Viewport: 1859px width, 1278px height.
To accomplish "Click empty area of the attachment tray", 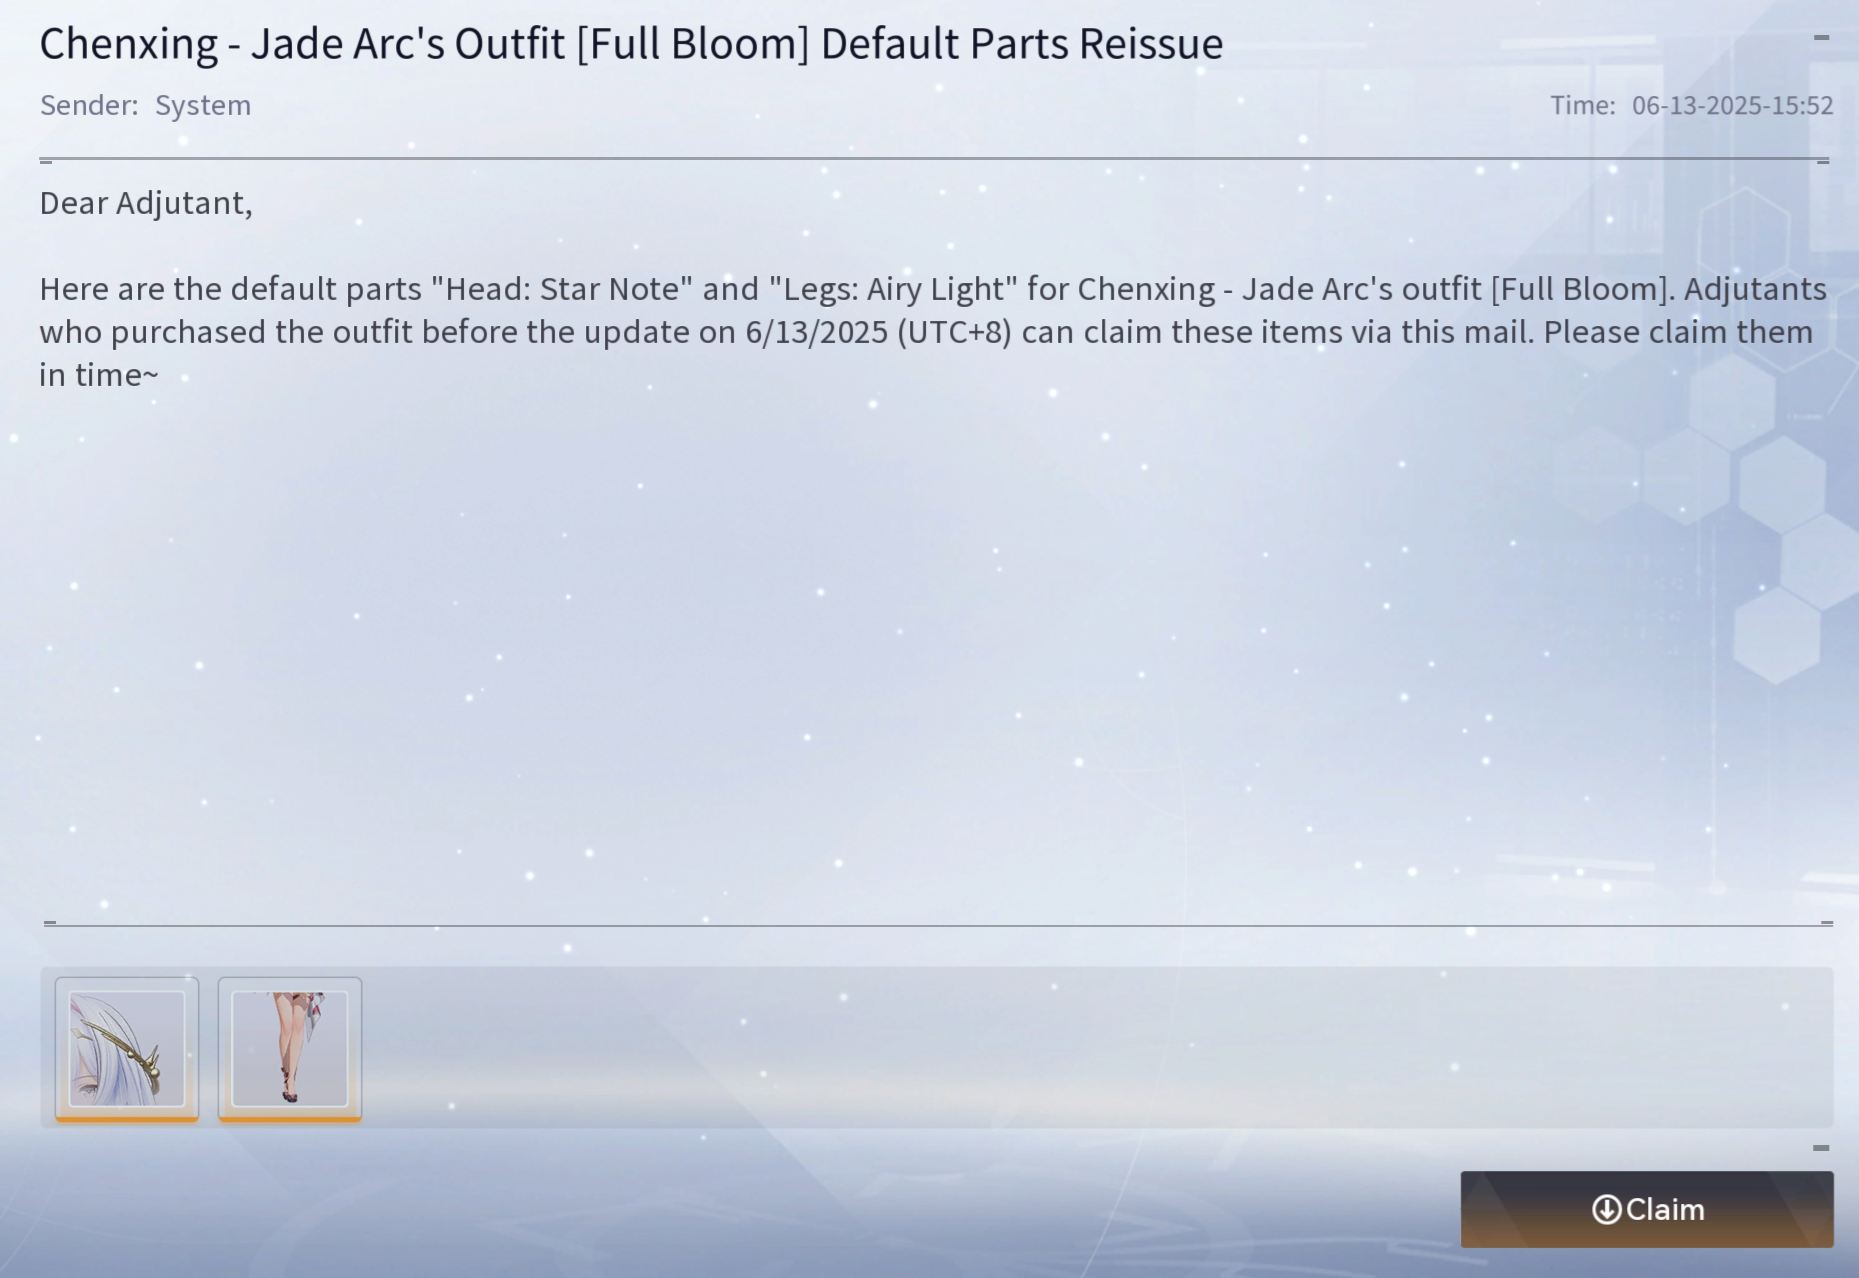I will click(1098, 1048).
